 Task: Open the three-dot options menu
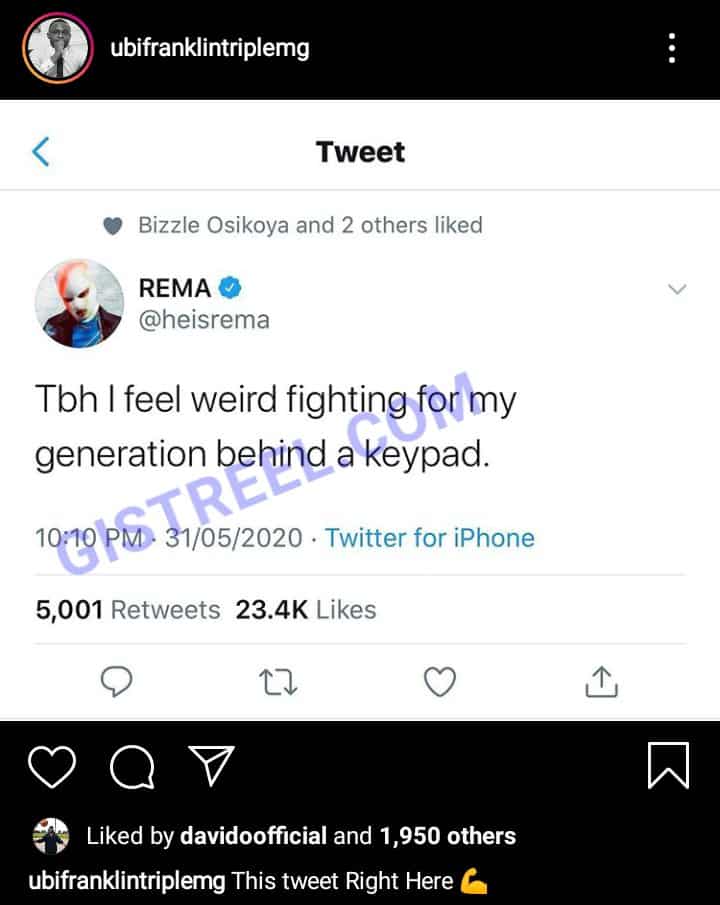(672, 48)
